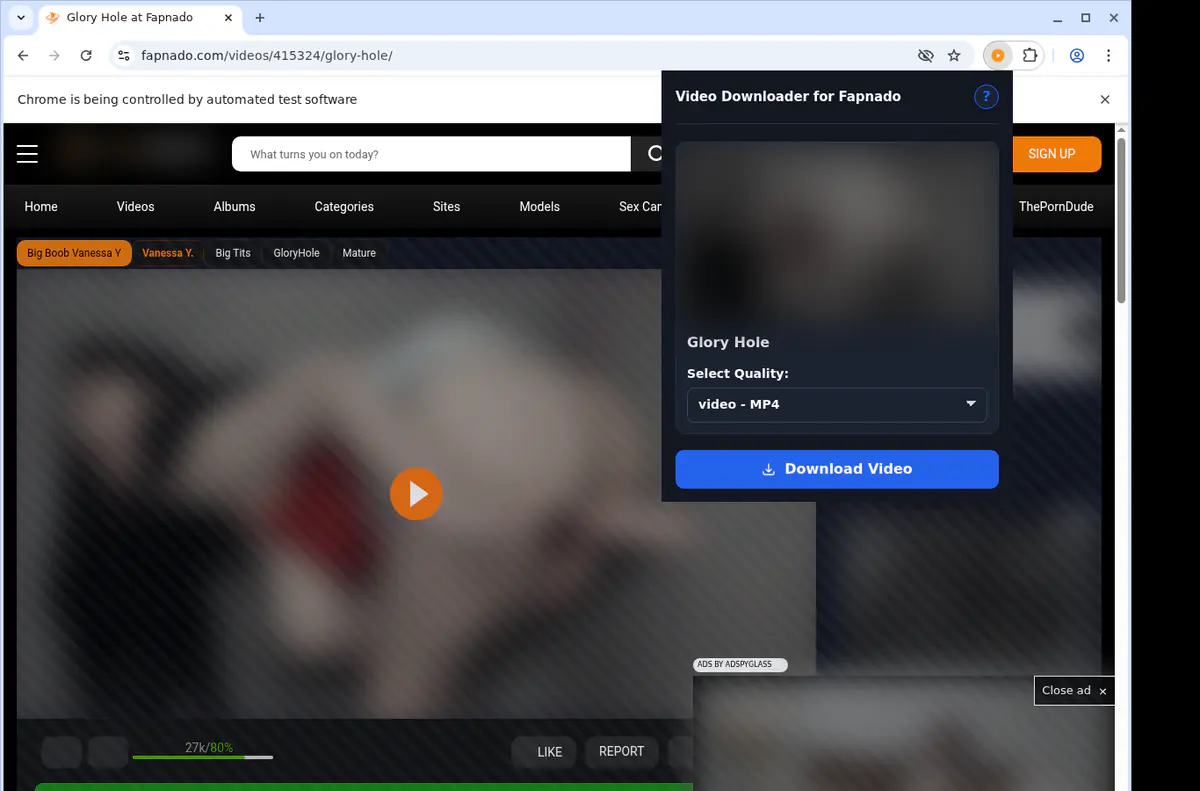Image resolution: width=1200 pixels, height=791 pixels.
Task: Open the site hamburger menu
Action: coord(27,153)
